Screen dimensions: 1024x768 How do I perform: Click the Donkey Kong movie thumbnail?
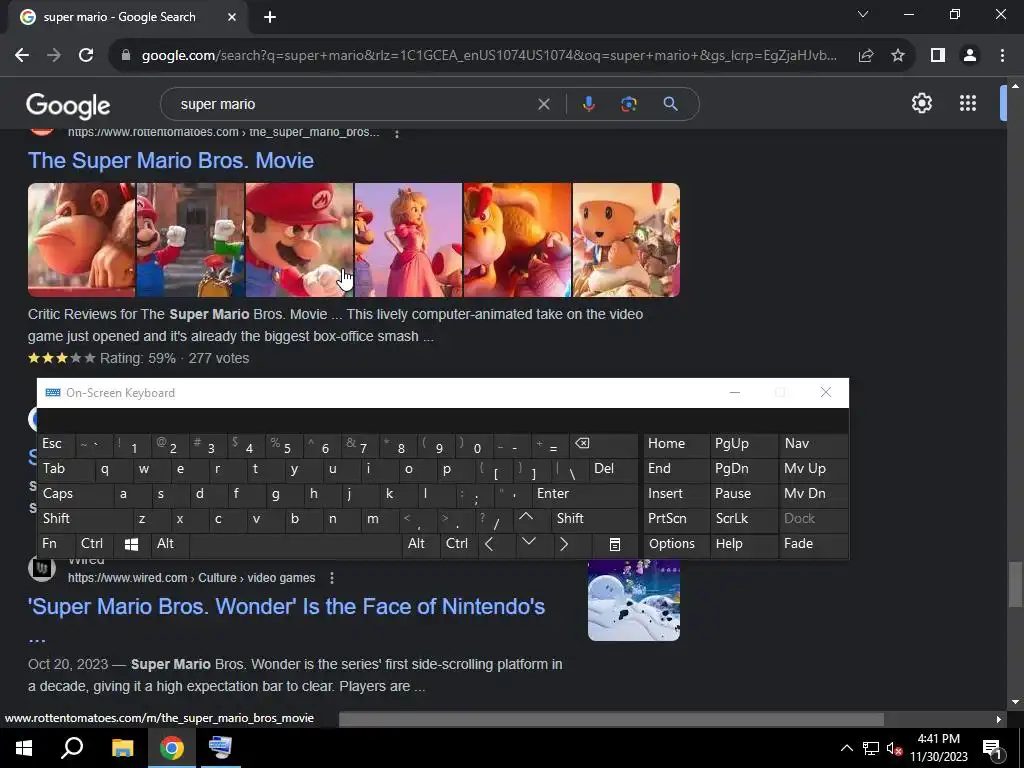82,240
